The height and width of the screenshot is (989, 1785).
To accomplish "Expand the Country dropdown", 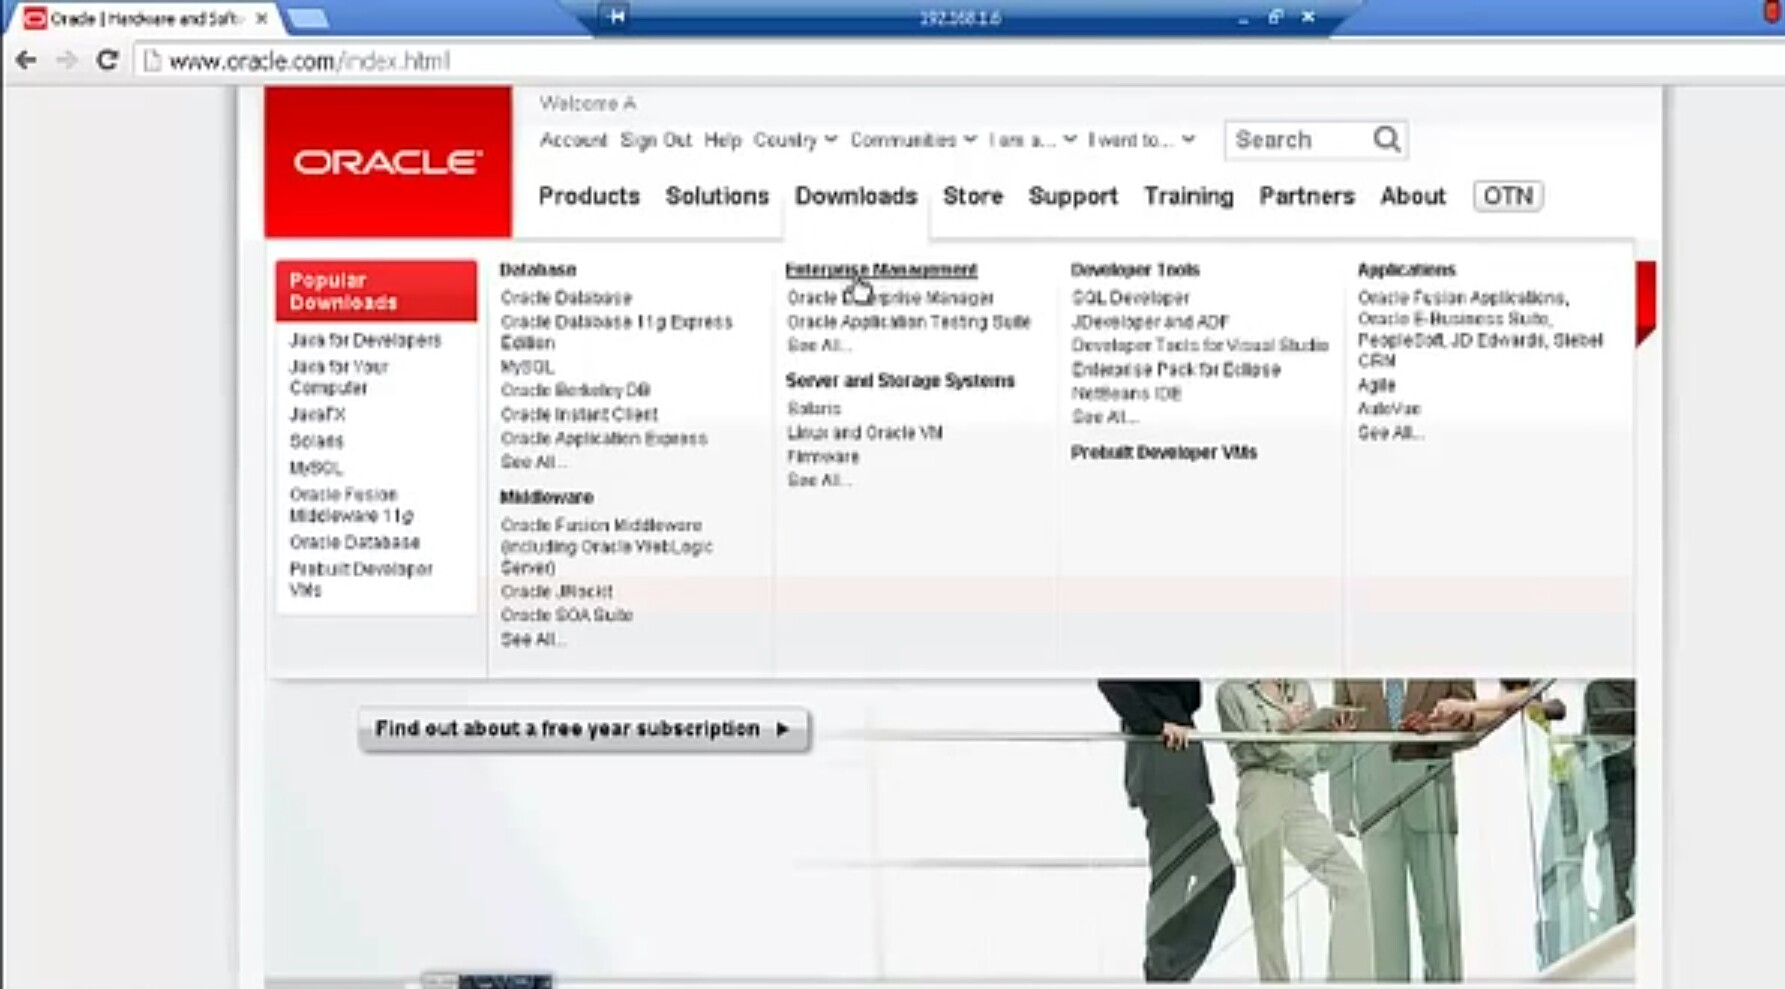I will tap(795, 139).
